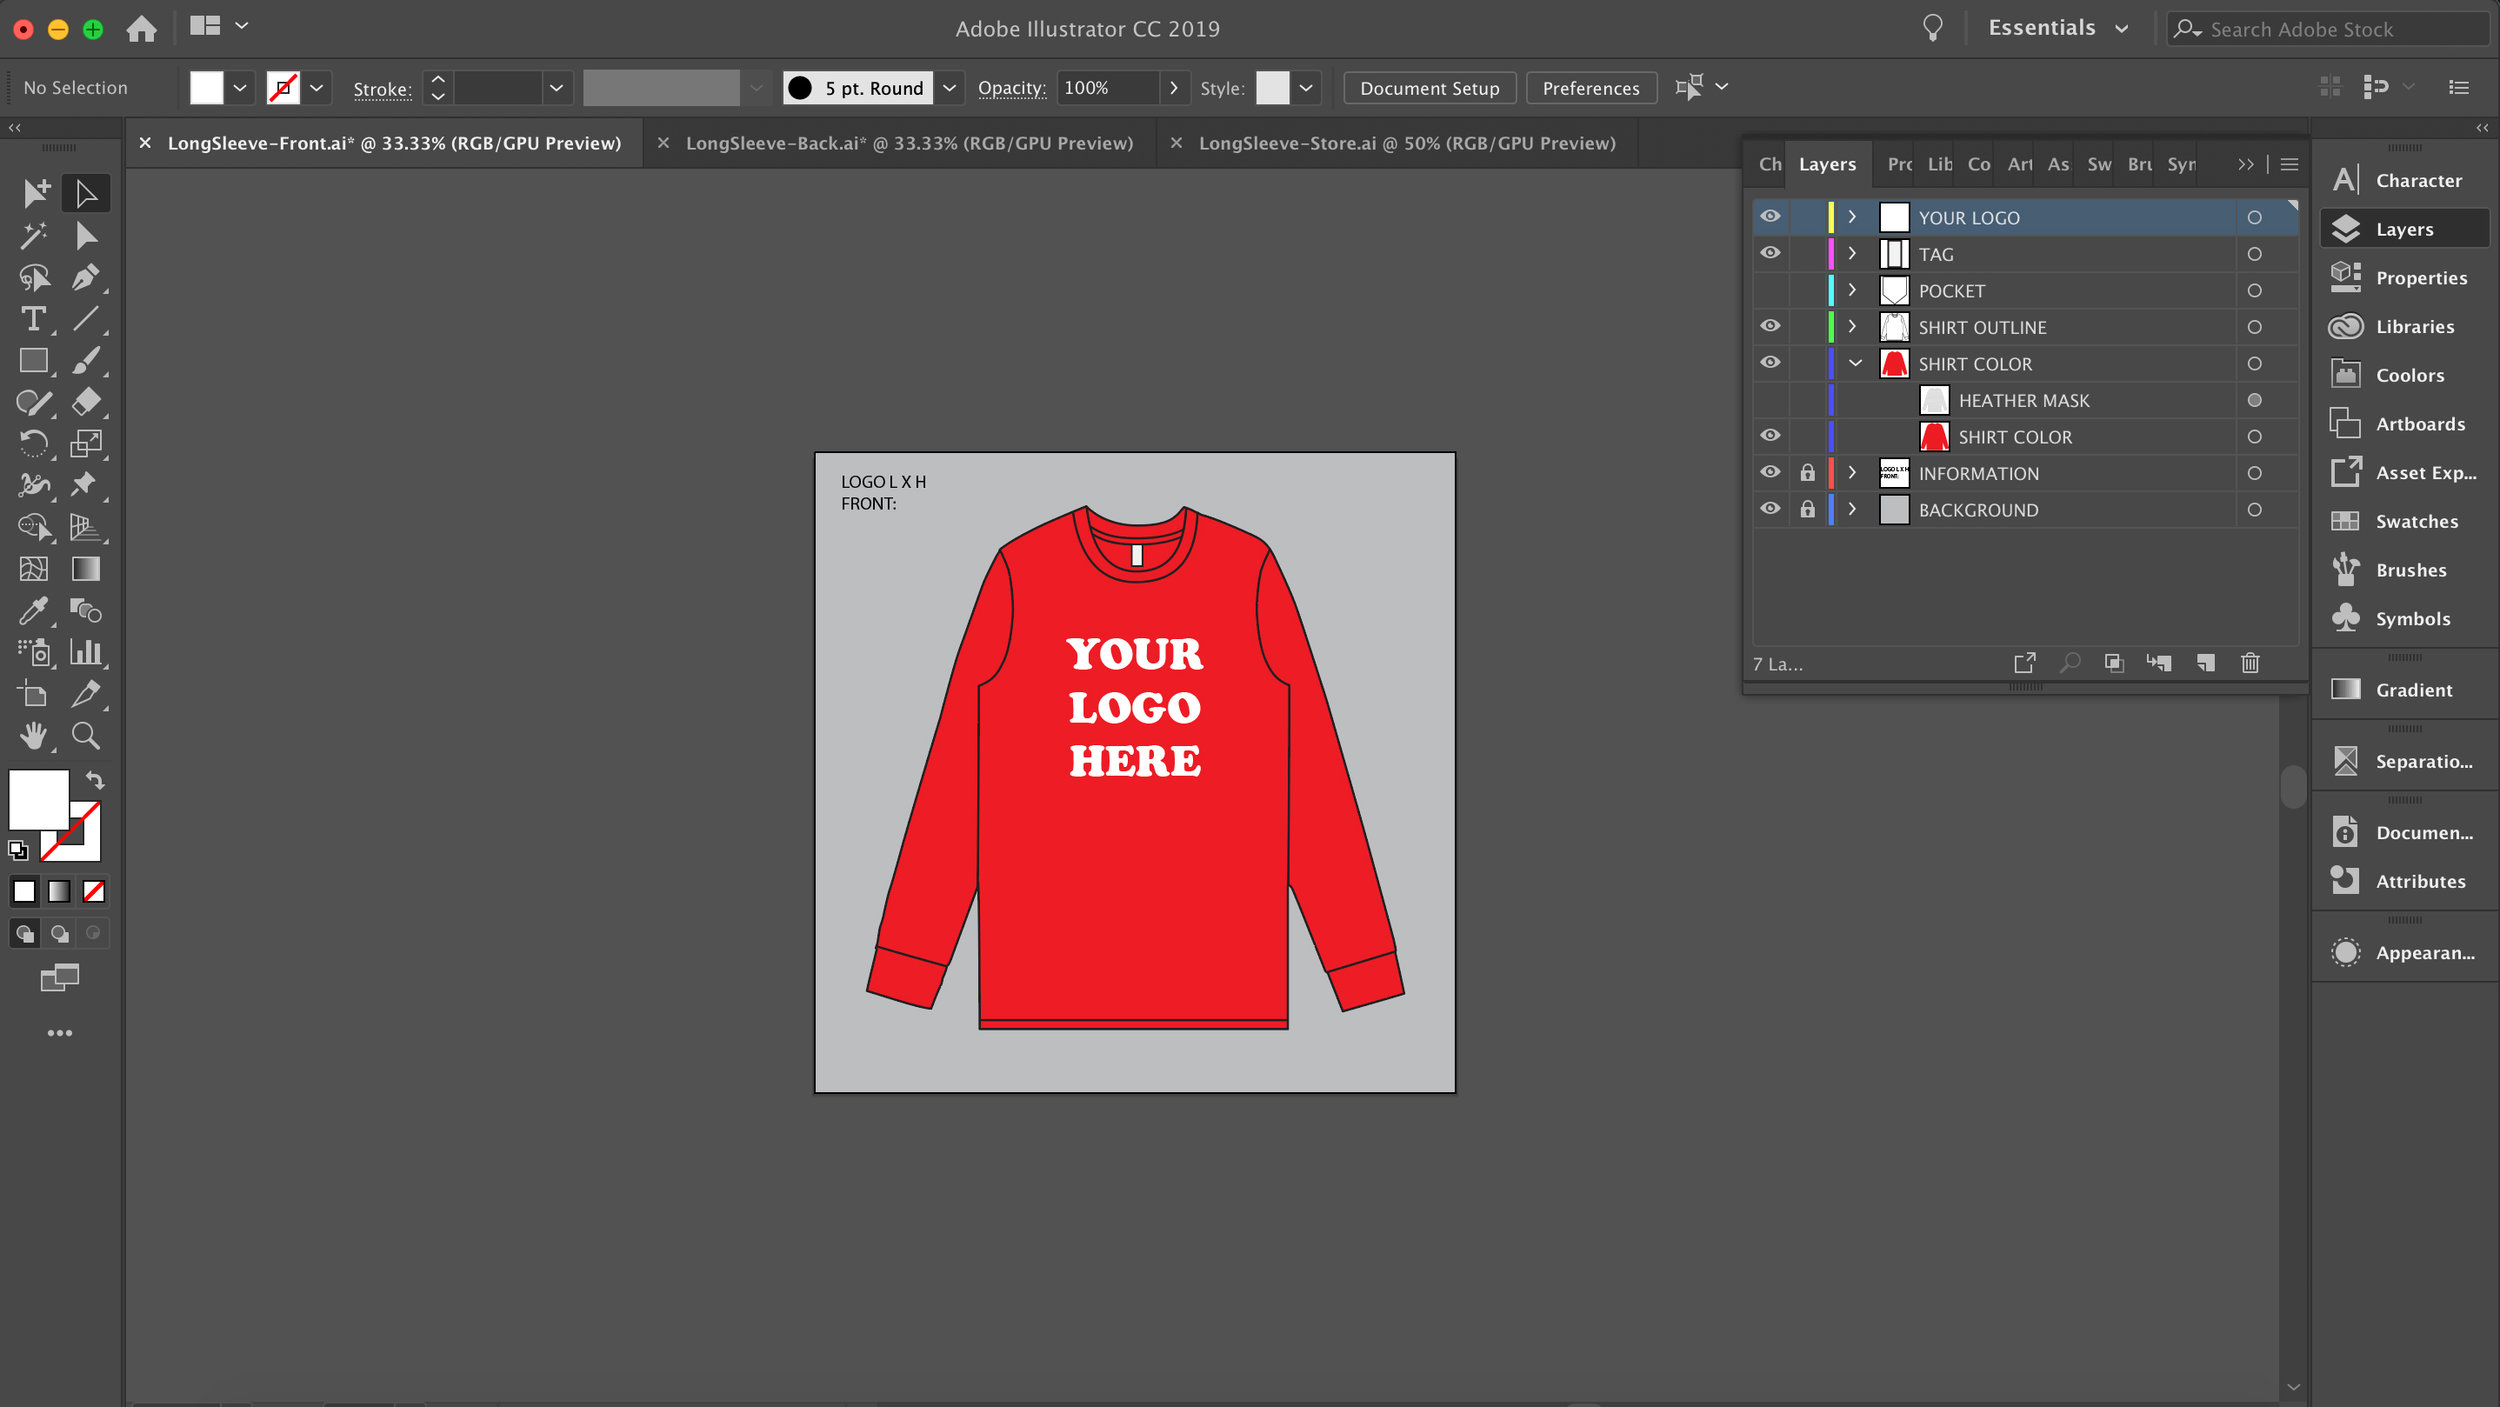2500x1407 pixels.
Task: Select the Eyedropper tool
Action: 33,611
